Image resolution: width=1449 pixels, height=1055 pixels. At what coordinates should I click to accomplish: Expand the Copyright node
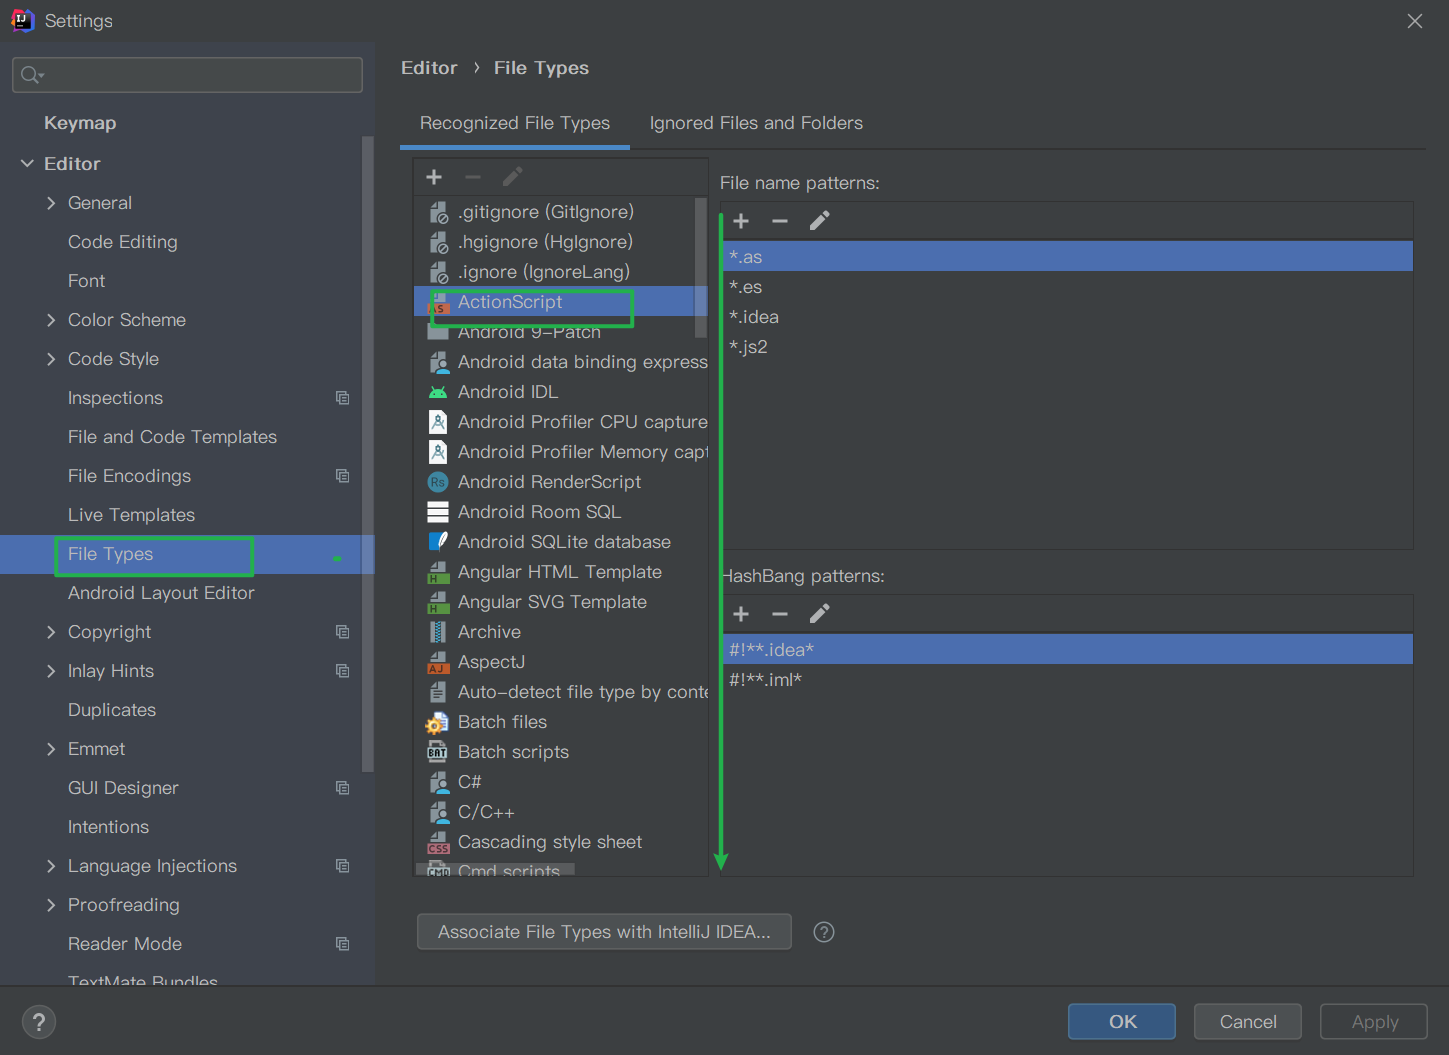51,632
